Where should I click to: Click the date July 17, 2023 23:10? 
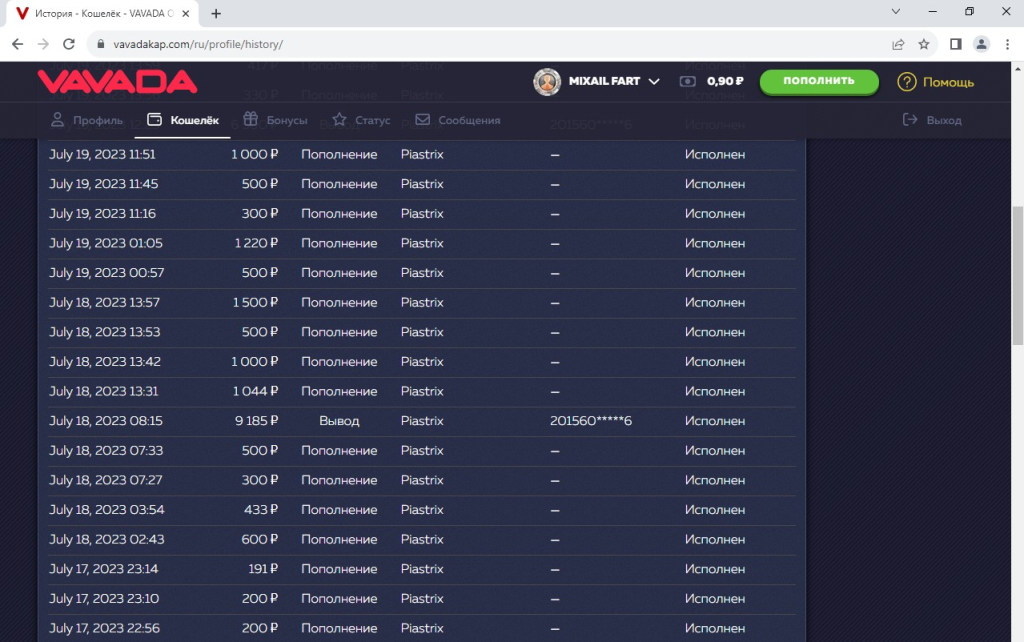[x=104, y=599]
